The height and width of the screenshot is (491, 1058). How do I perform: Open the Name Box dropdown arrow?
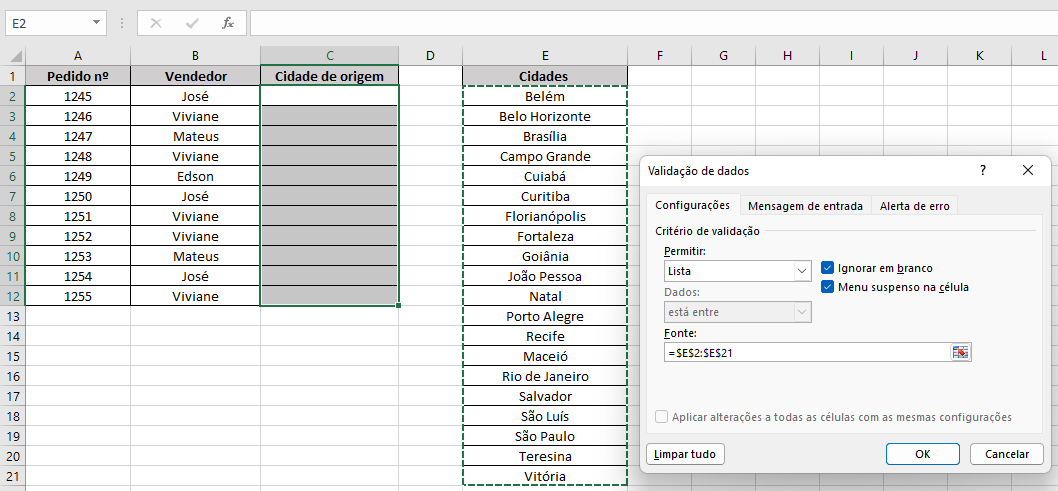coord(96,23)
